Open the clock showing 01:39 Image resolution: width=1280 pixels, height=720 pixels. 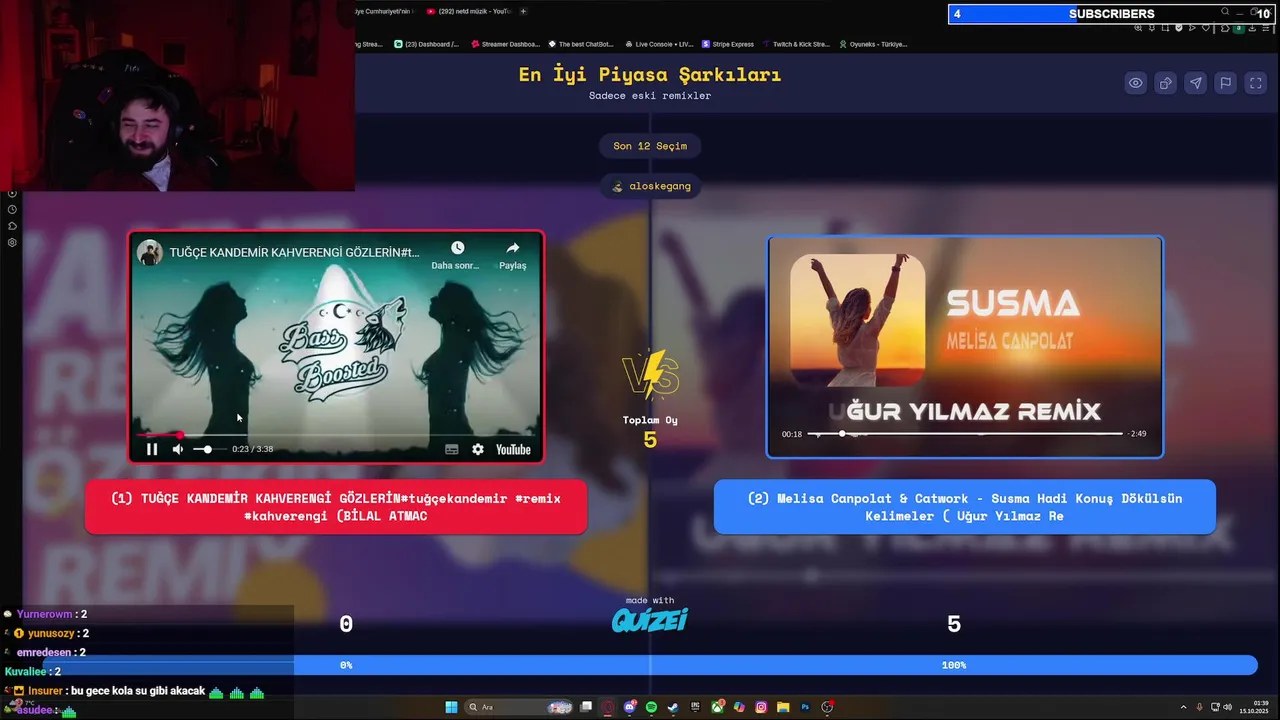1253,707
